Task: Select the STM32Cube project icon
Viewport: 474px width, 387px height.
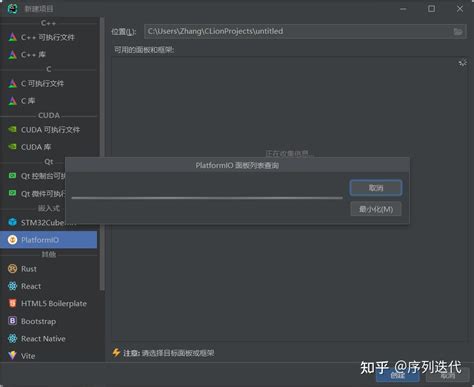Action: coord(12,222)
